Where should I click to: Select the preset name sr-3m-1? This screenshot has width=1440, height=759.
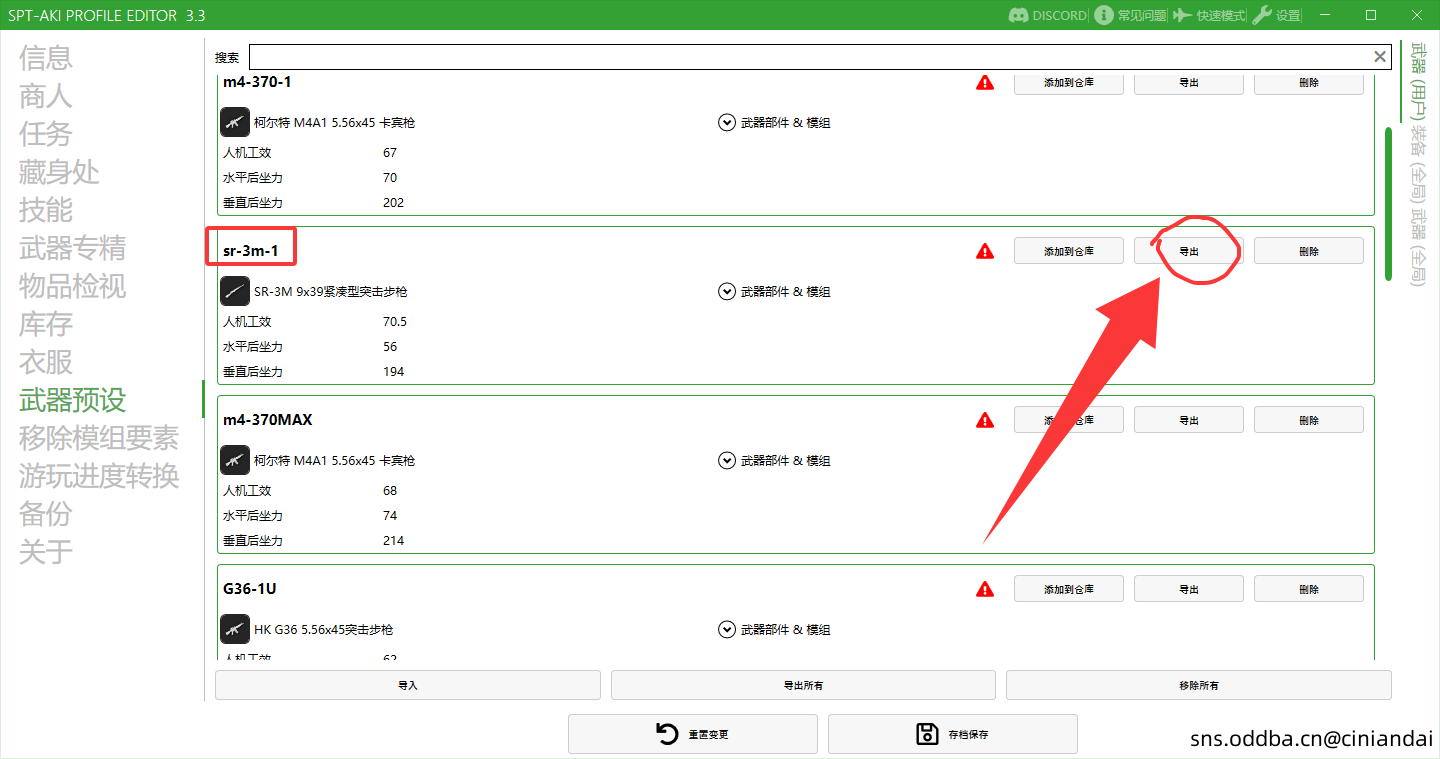point(251,251)
